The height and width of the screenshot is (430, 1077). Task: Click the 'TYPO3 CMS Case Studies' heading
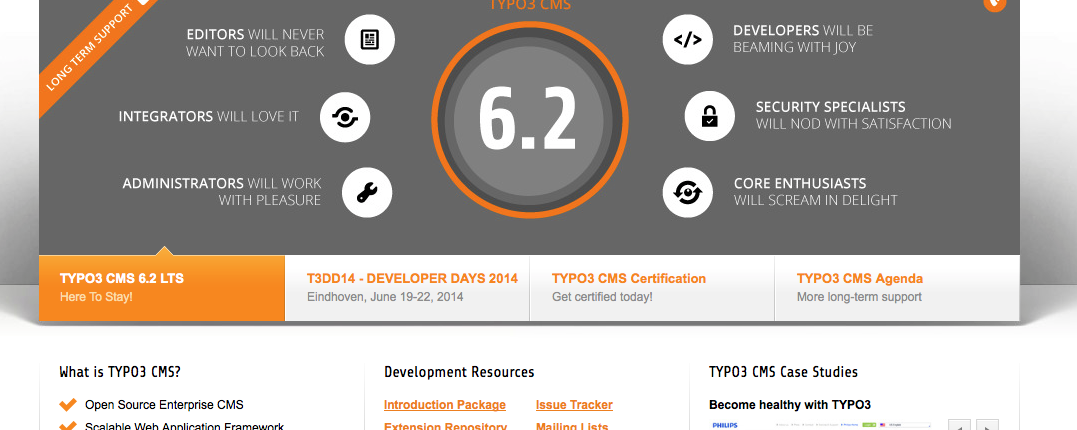click(x=783, y=372)
